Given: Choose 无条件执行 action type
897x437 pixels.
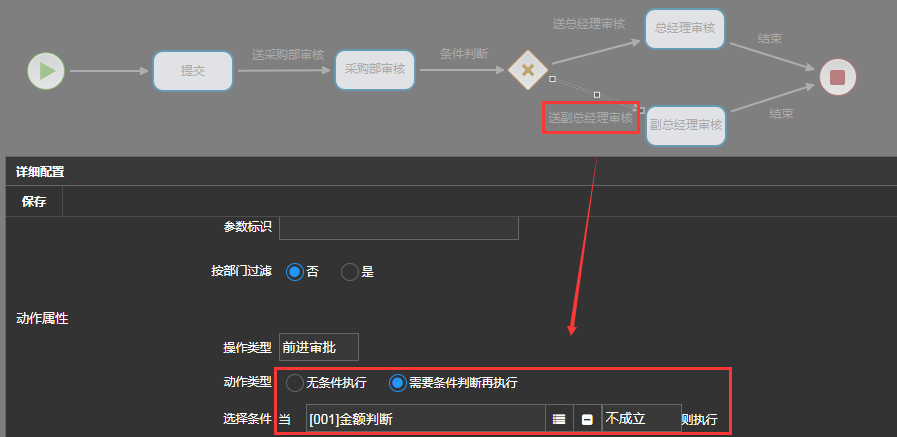Looking at the screenshot, I should point(295,383).
